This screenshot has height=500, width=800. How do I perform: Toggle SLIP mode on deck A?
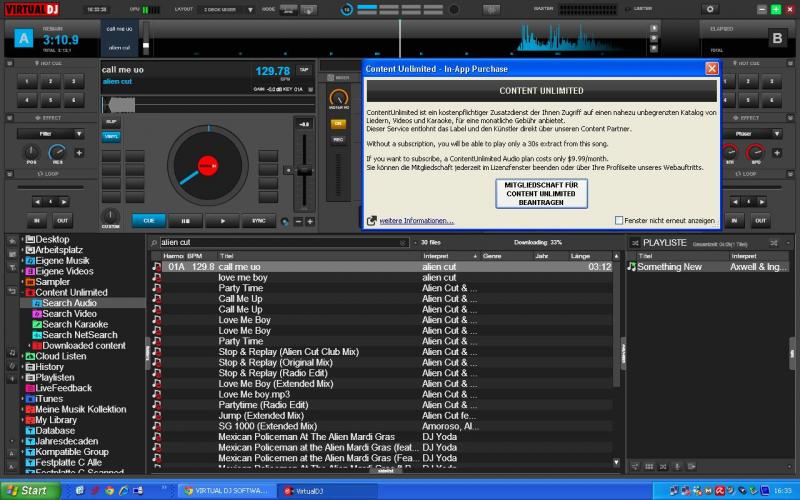tap(111, 122)
